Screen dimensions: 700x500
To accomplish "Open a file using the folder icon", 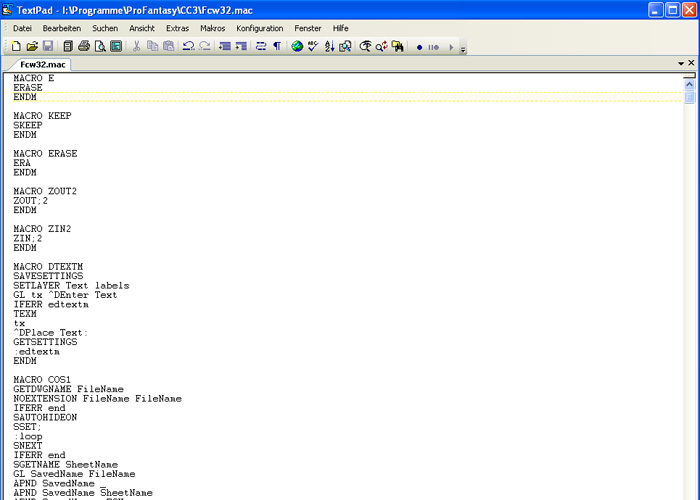I will point(32,46).
